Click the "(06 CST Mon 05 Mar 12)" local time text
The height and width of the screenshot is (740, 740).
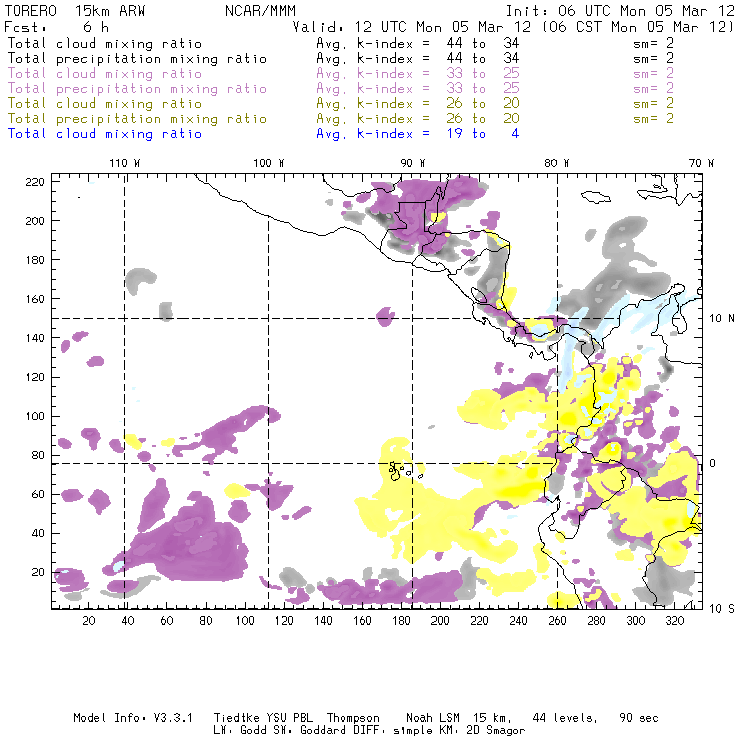638,27
